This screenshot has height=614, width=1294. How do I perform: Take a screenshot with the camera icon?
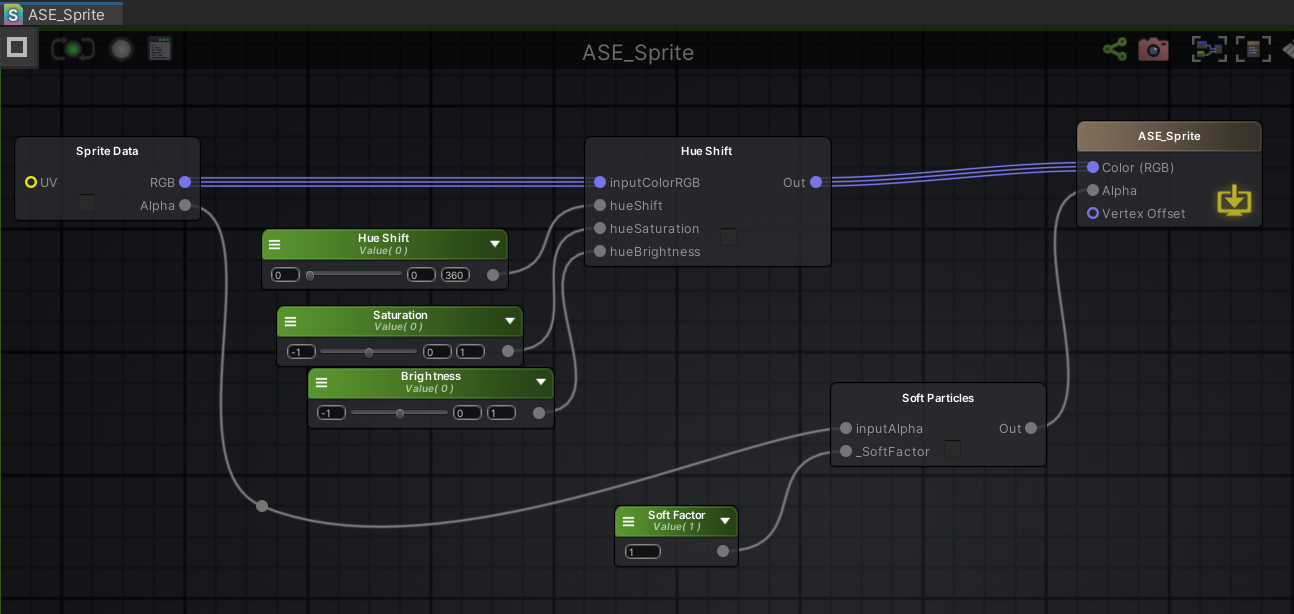[1153, 48]
